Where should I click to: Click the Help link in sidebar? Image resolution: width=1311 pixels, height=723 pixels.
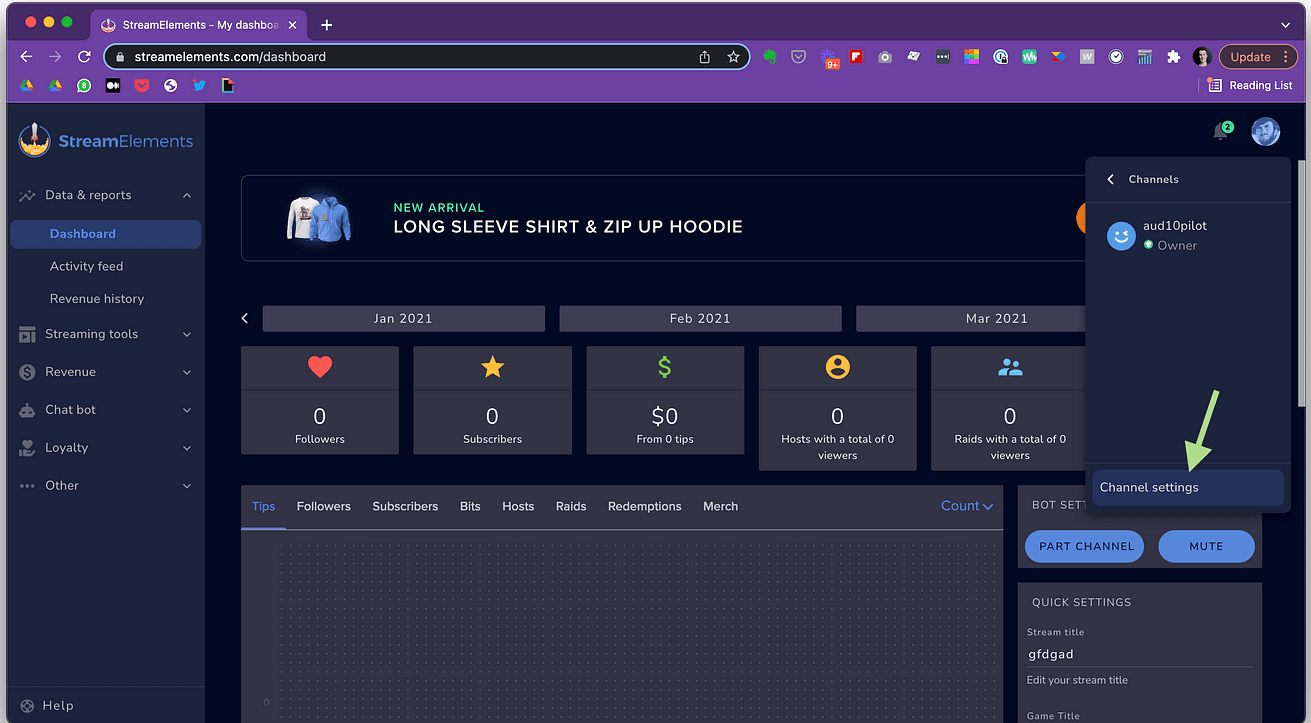click(57, 705)
